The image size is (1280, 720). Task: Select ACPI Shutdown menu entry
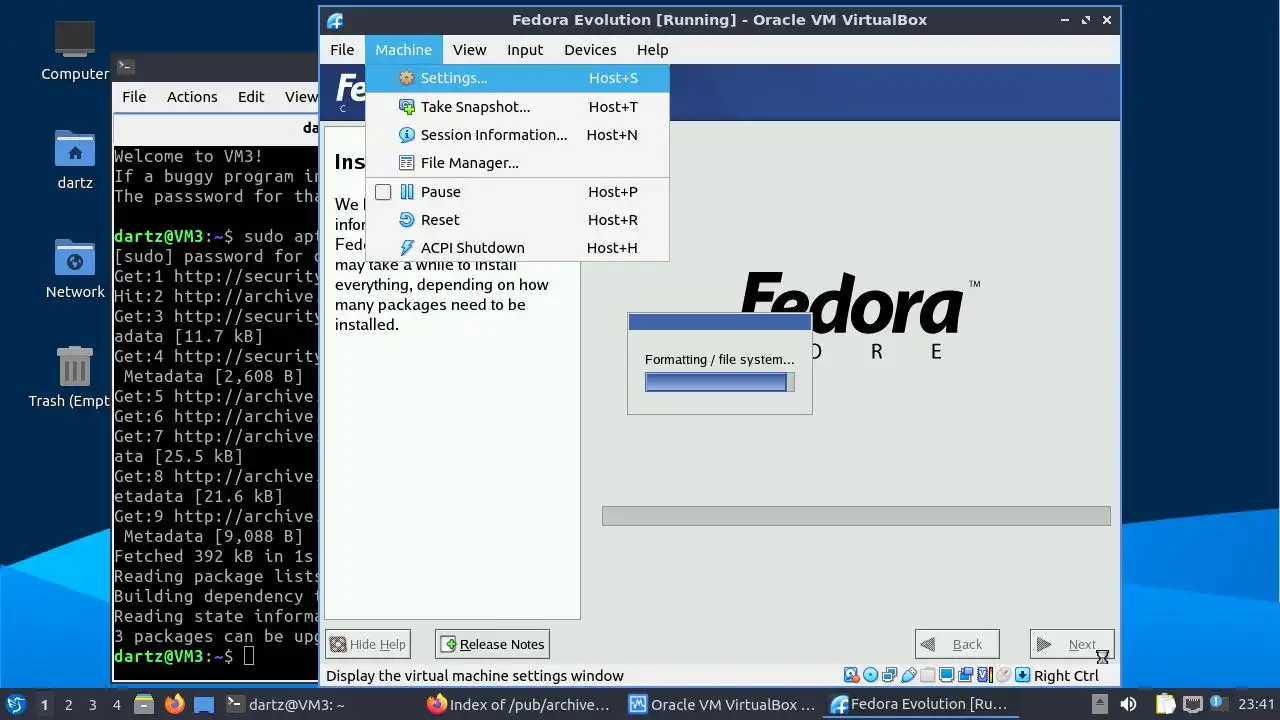(x=517, y=248)
